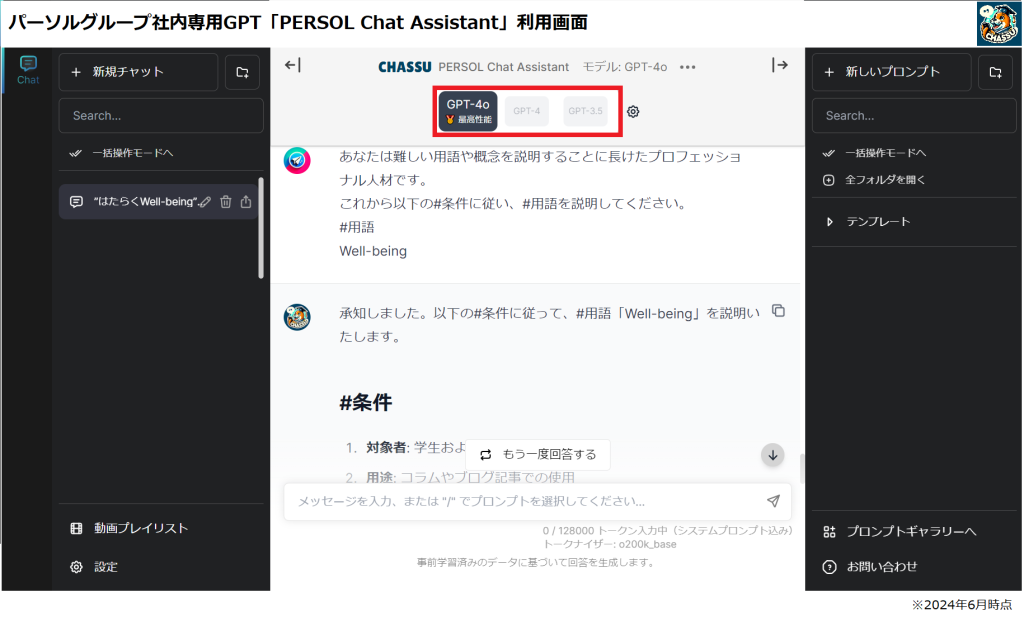Switch to 一括操作モードへ in right sidebar
This screenshot has width=1024, height=621.
[x=874, y=153]
